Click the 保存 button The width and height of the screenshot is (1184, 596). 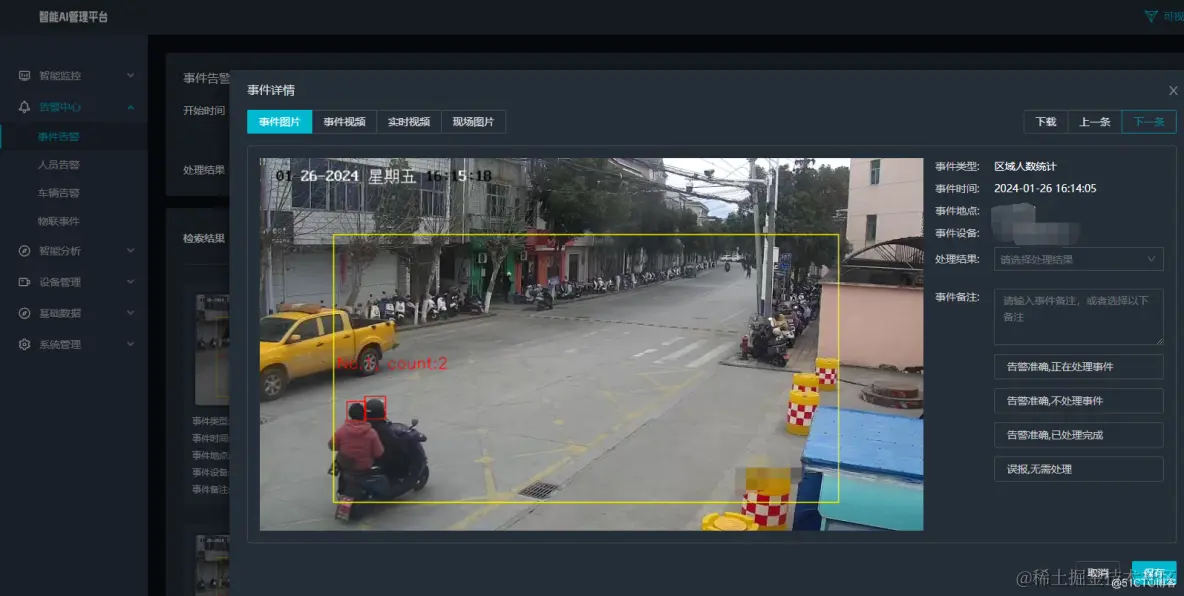pos(1154,573)
